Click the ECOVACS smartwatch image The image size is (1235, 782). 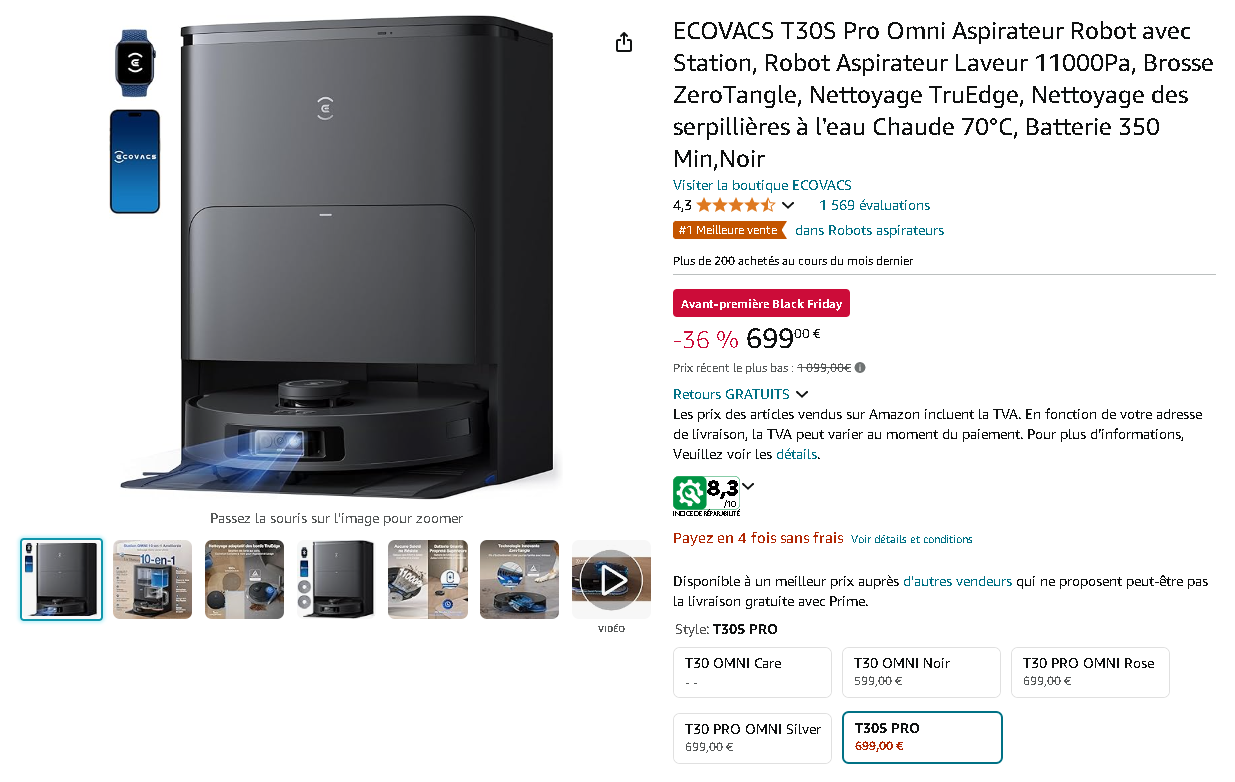pos(135,63)
